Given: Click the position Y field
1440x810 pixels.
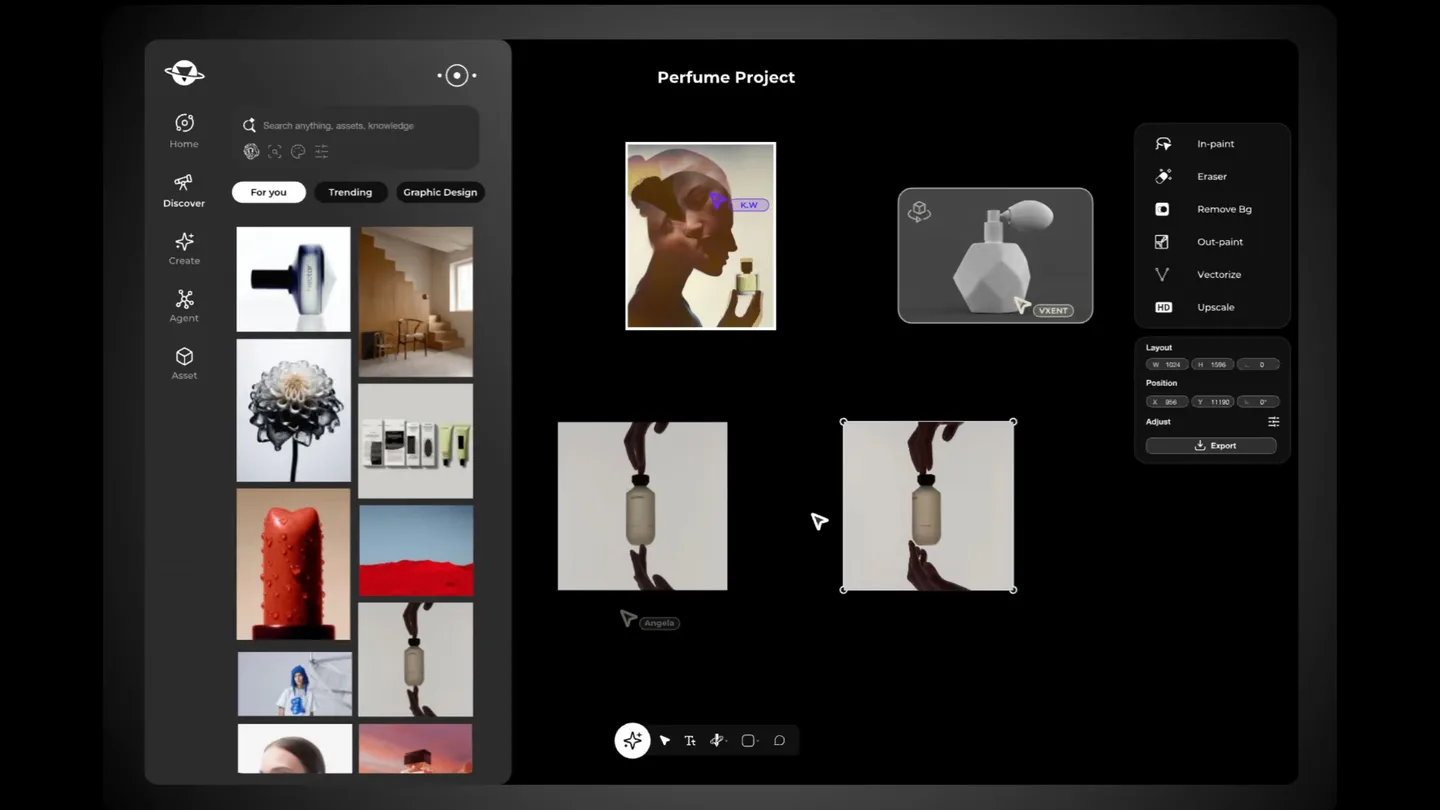Looking at the screenshot, I should click(1212, 402).
